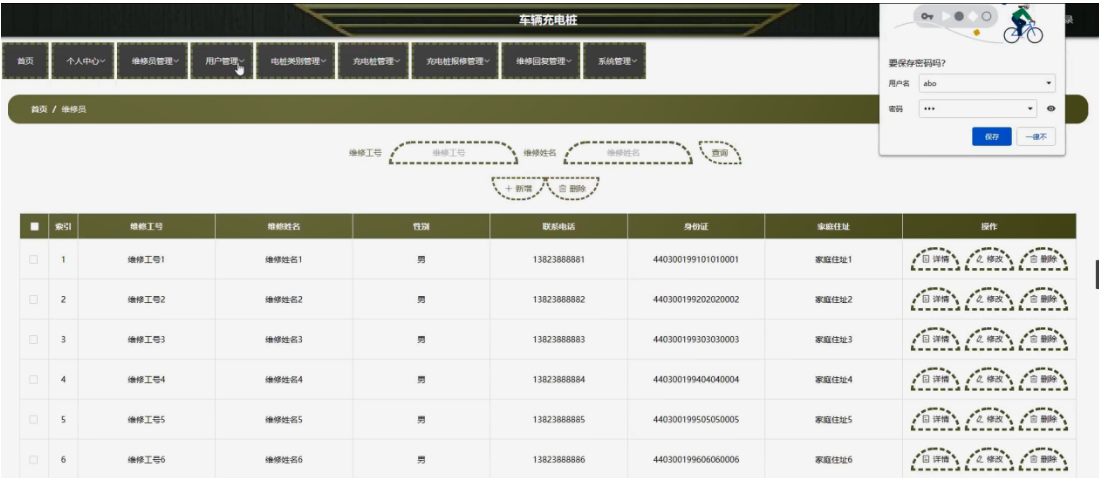Open 详情 for 维修工号5

tap(936, 419)
